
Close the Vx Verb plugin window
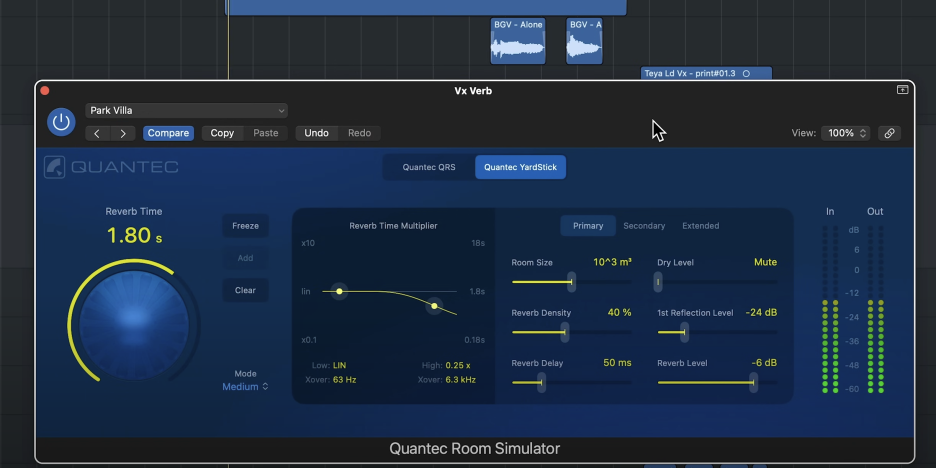point(45,91)
